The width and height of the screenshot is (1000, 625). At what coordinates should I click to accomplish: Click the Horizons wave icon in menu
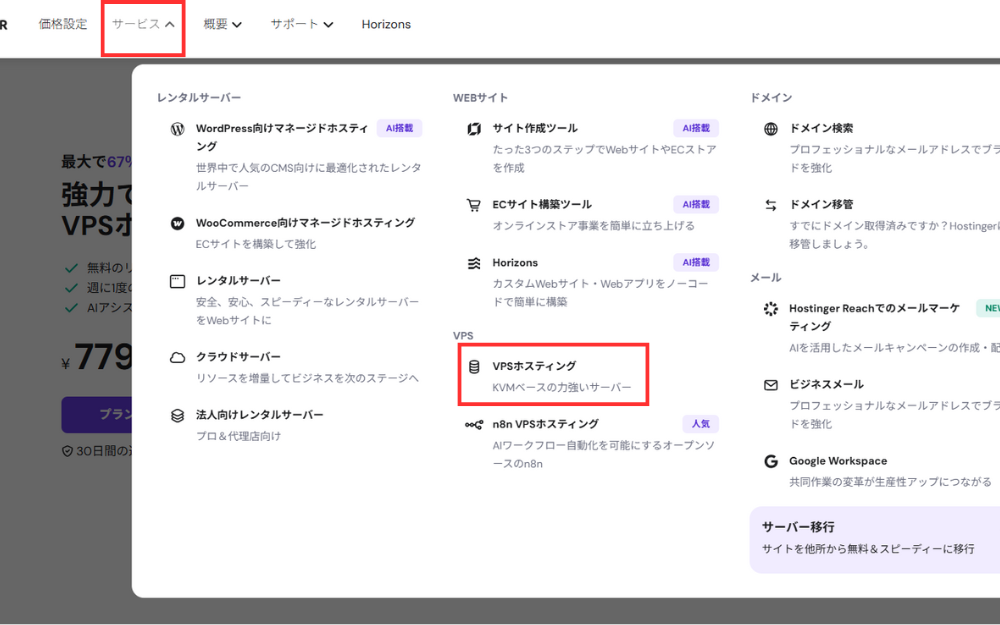(474, 263)
